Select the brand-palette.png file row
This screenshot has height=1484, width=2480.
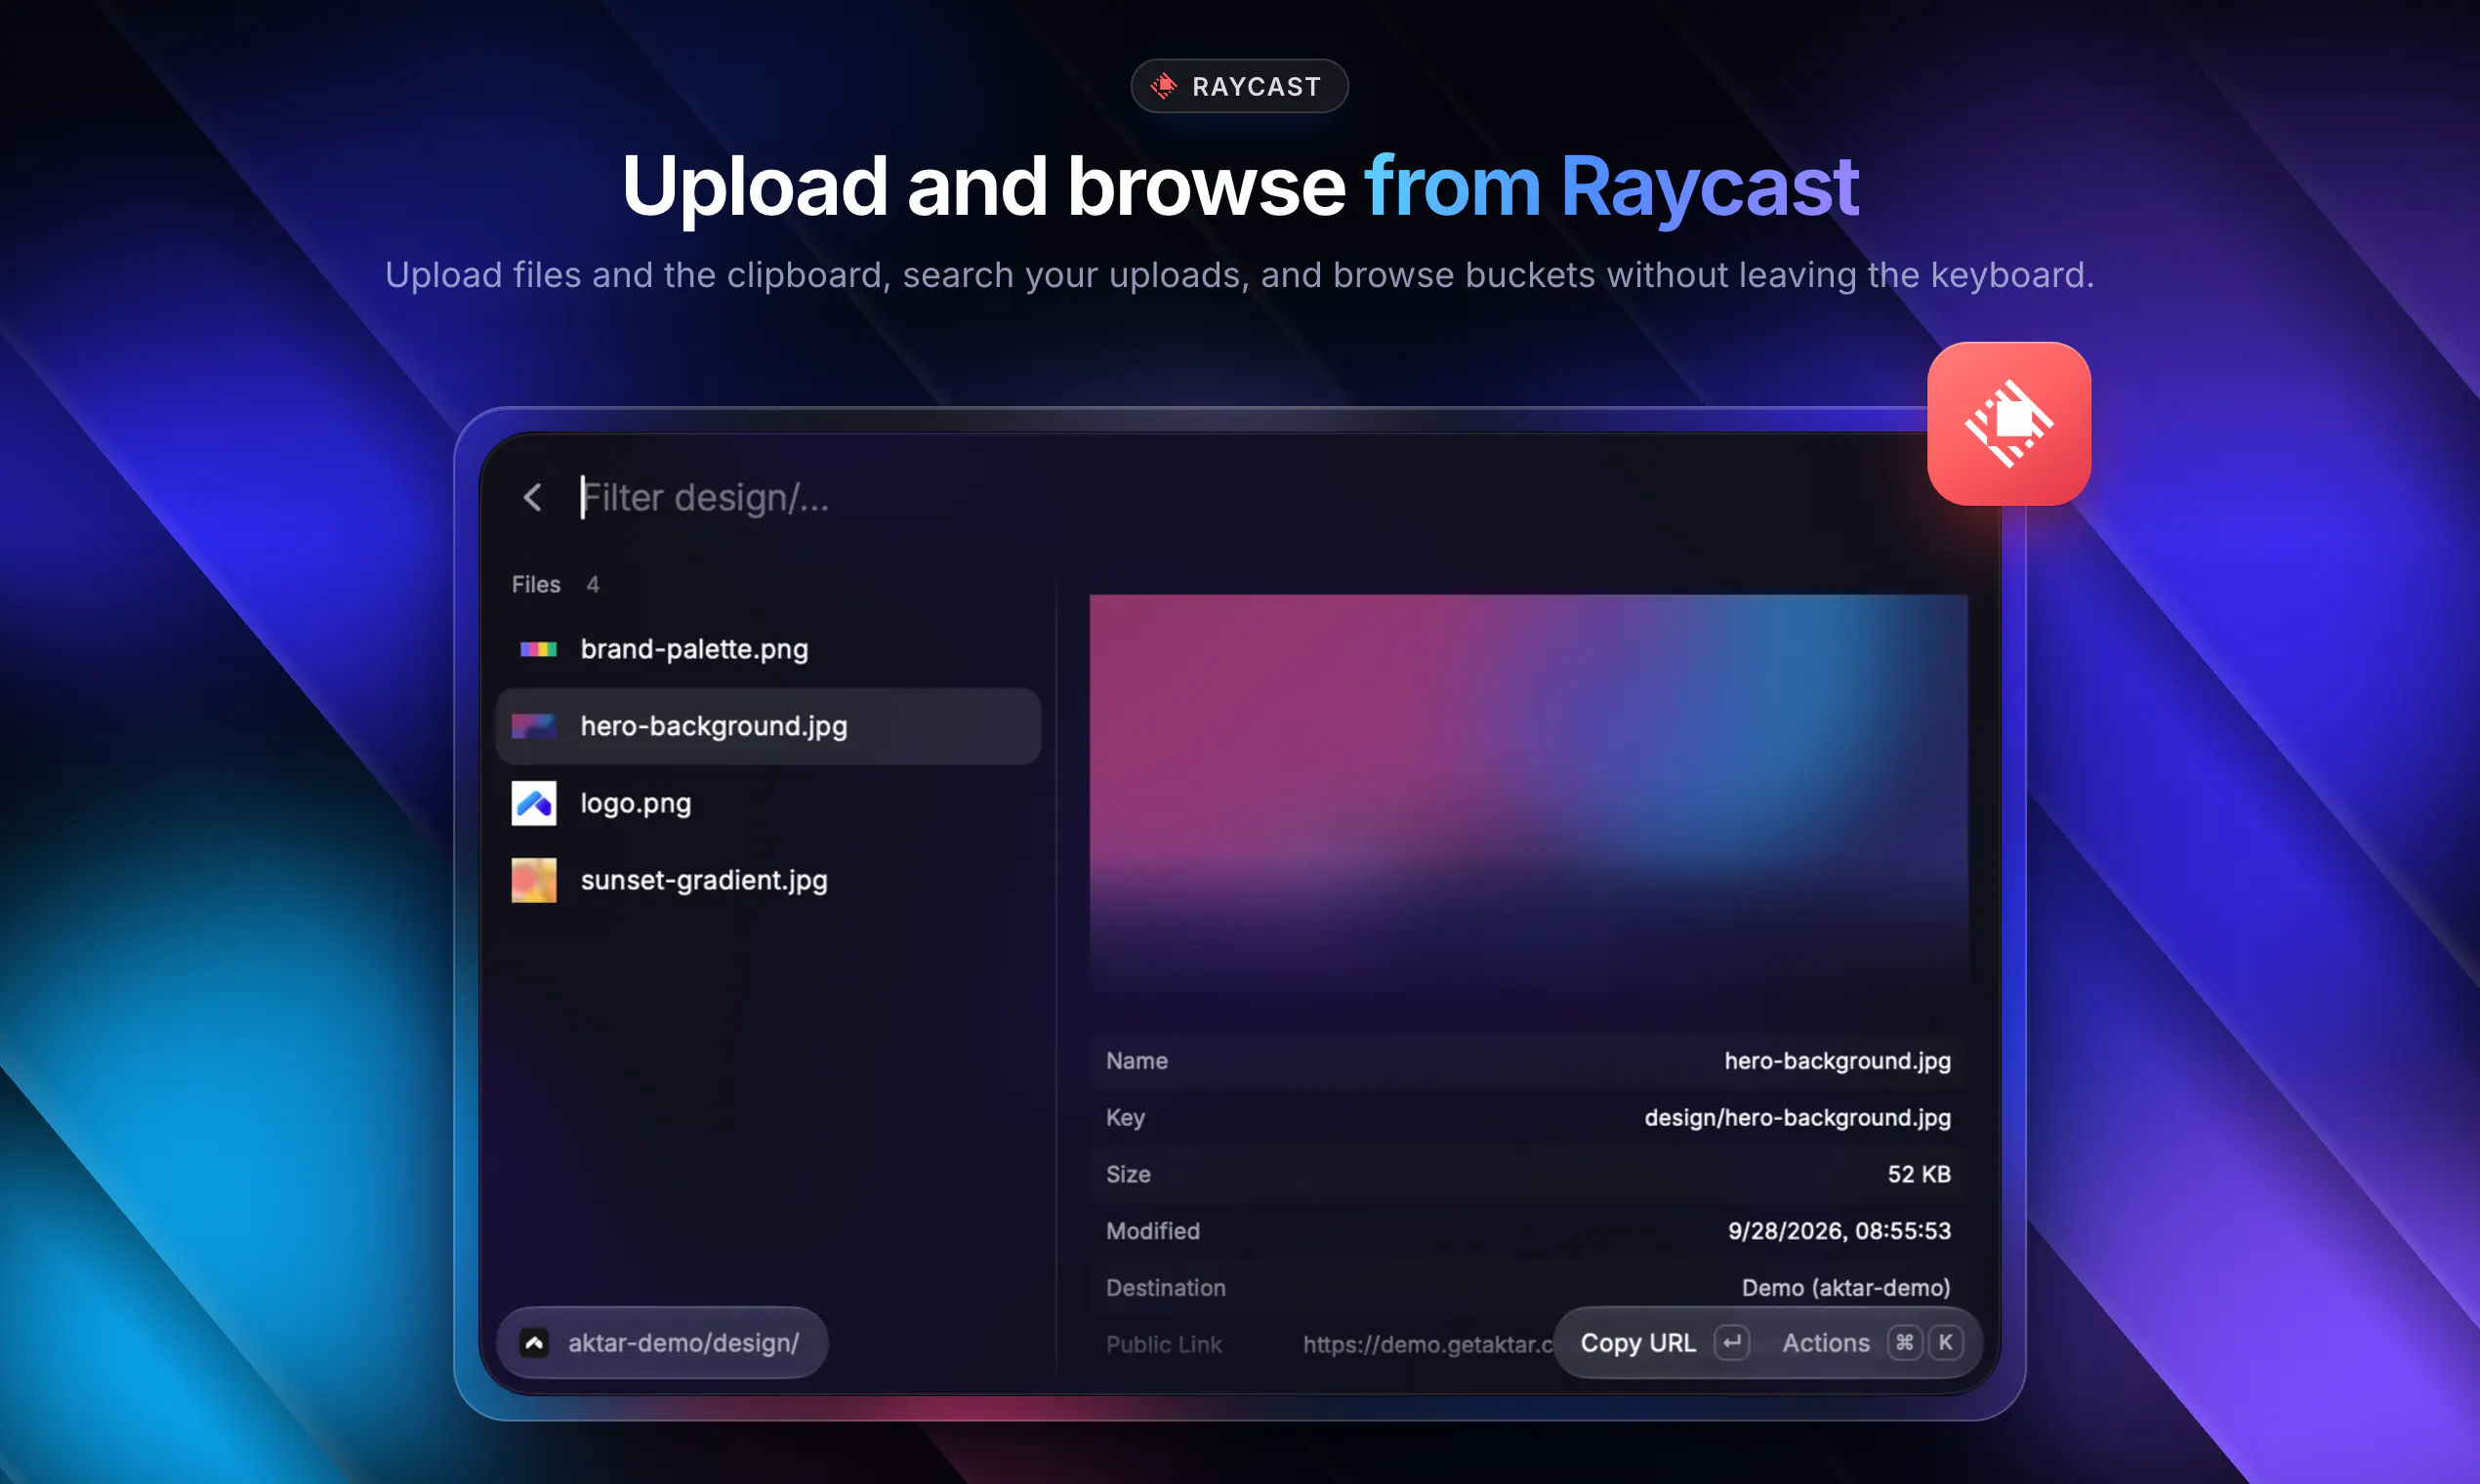pyautogui.click(x=768, y=649)
